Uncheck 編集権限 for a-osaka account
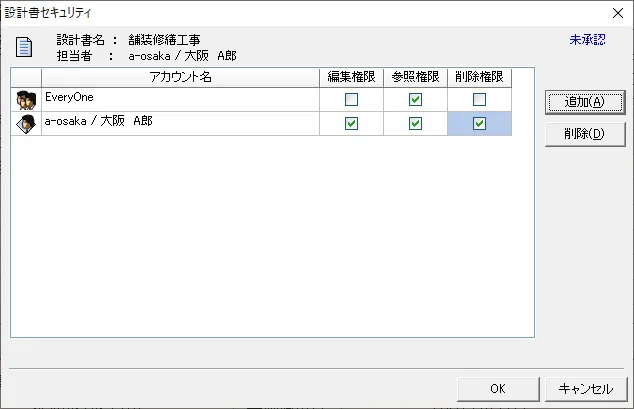 351,124
